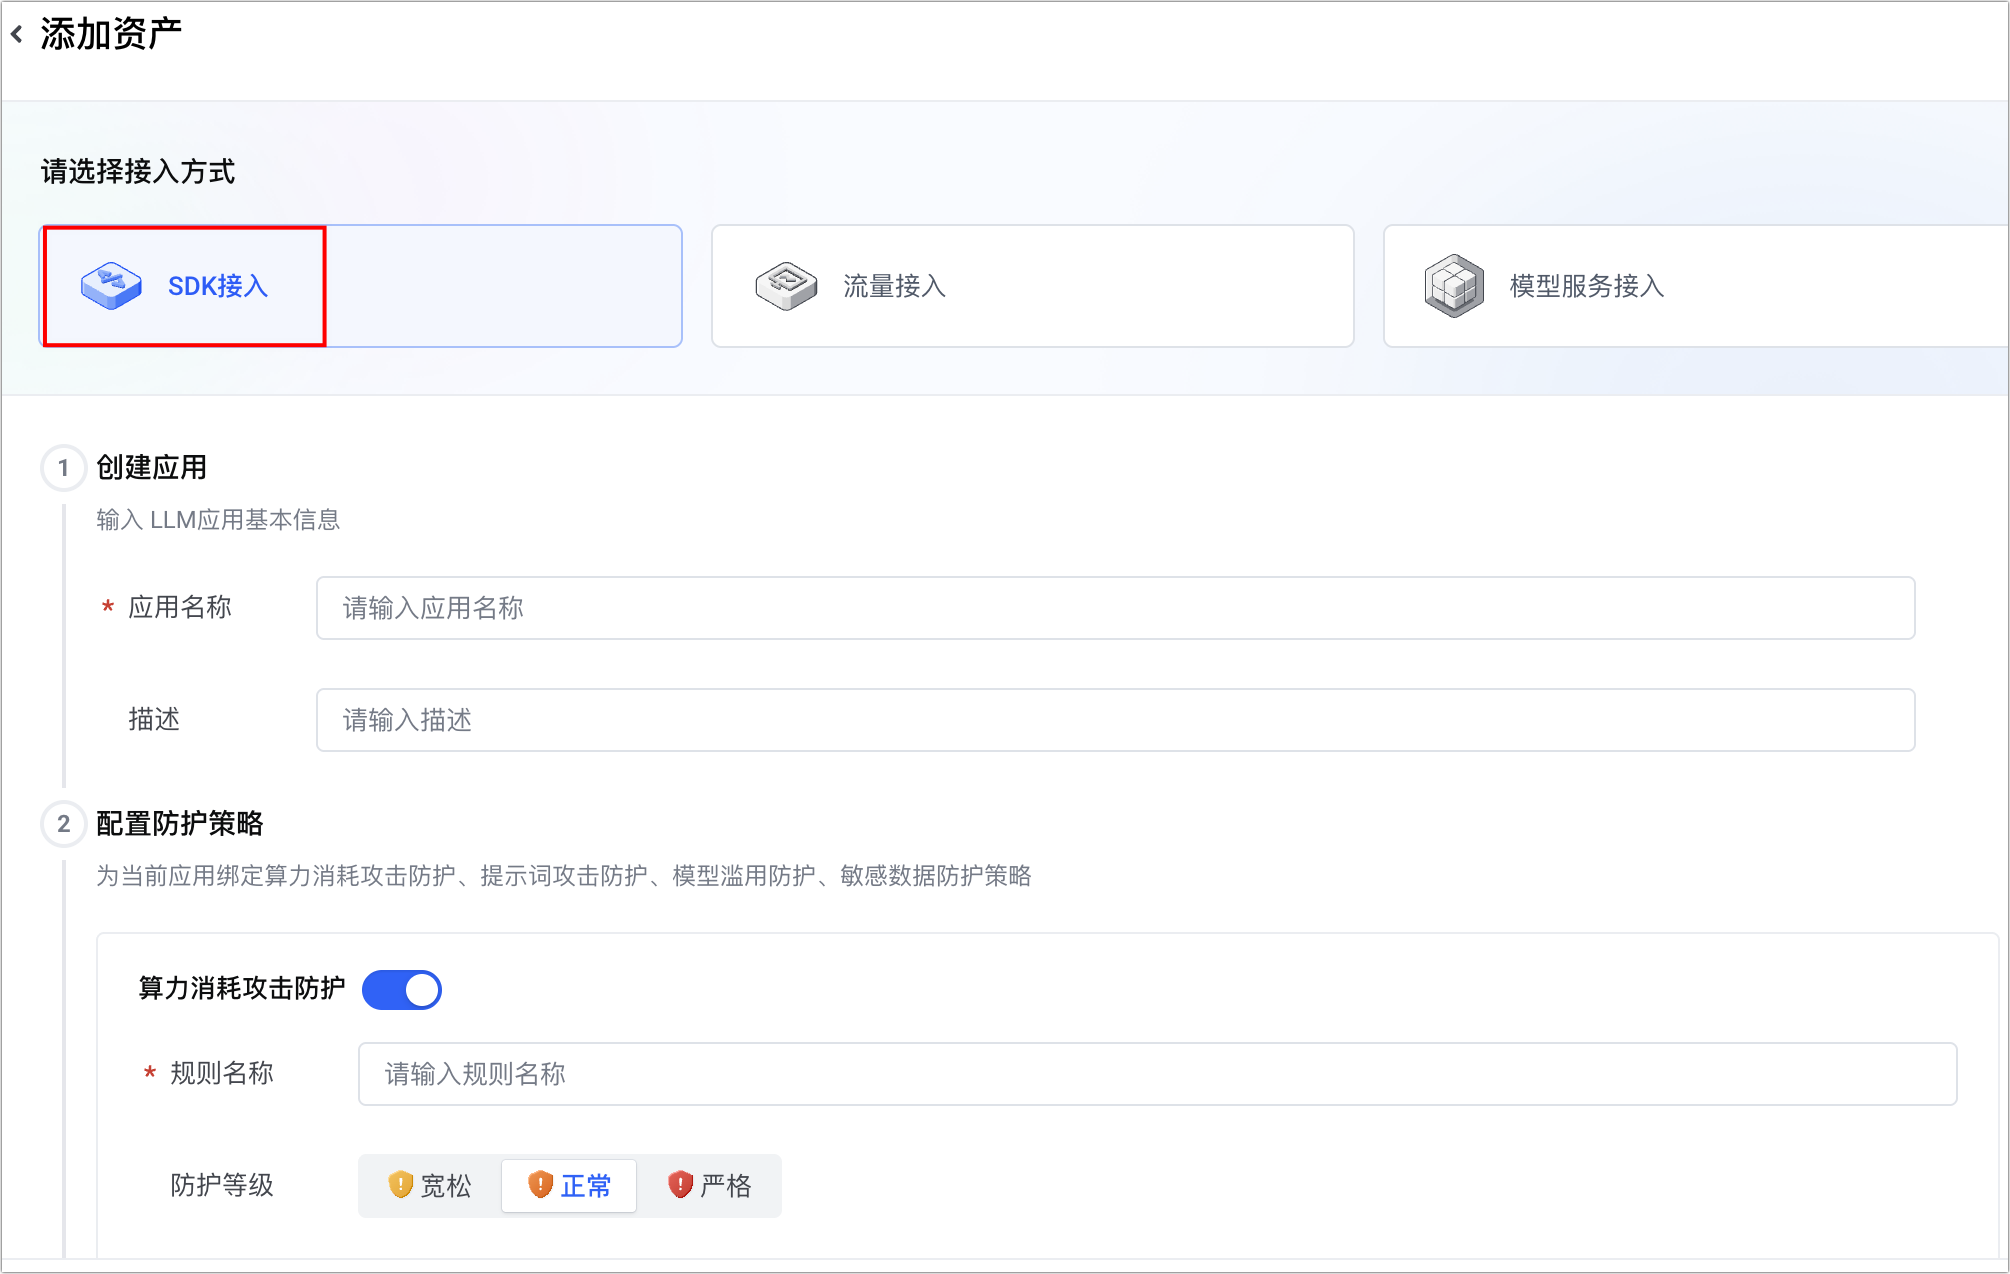Click the step 1 circle marker

click(x=63, y=468)
